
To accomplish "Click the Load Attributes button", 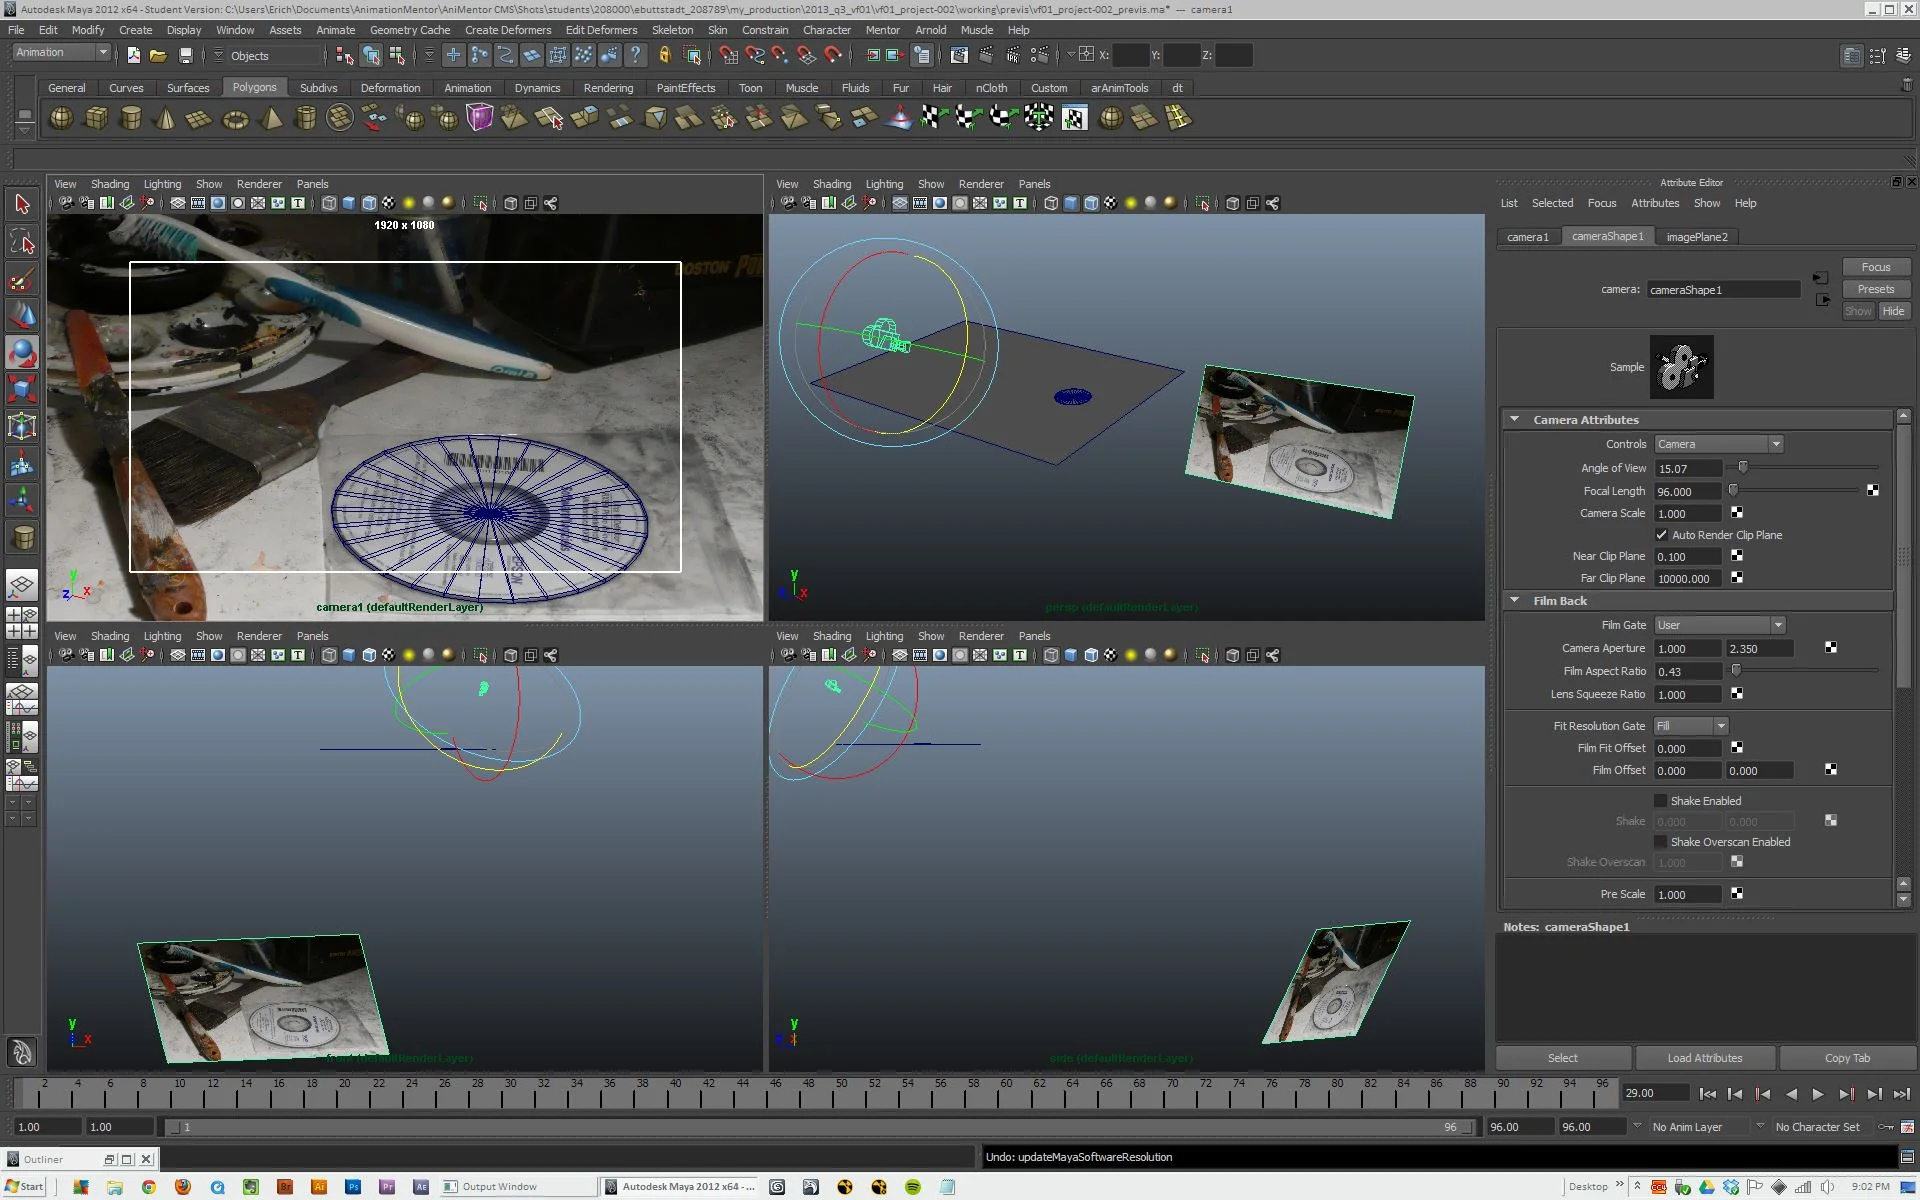I will pyautogui.click(x=1704, y=1057).
